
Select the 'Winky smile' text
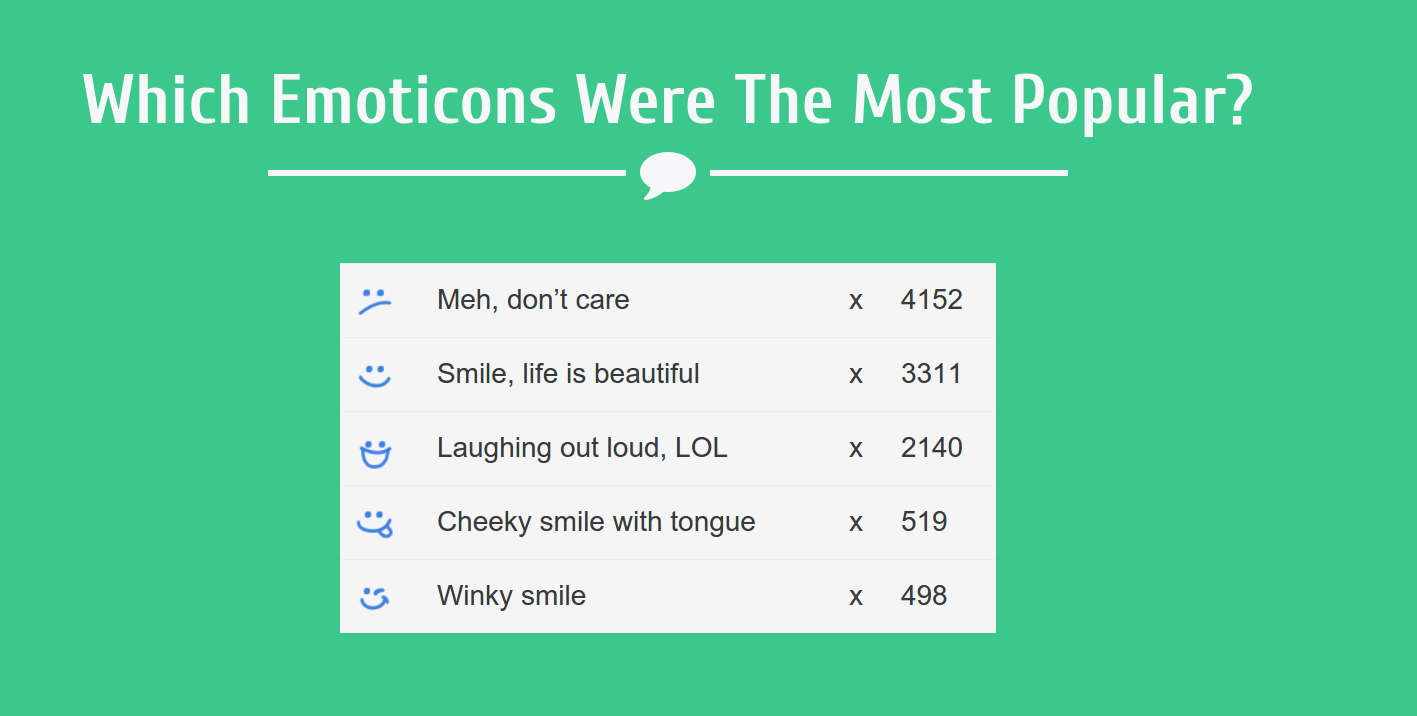point(511,596)
